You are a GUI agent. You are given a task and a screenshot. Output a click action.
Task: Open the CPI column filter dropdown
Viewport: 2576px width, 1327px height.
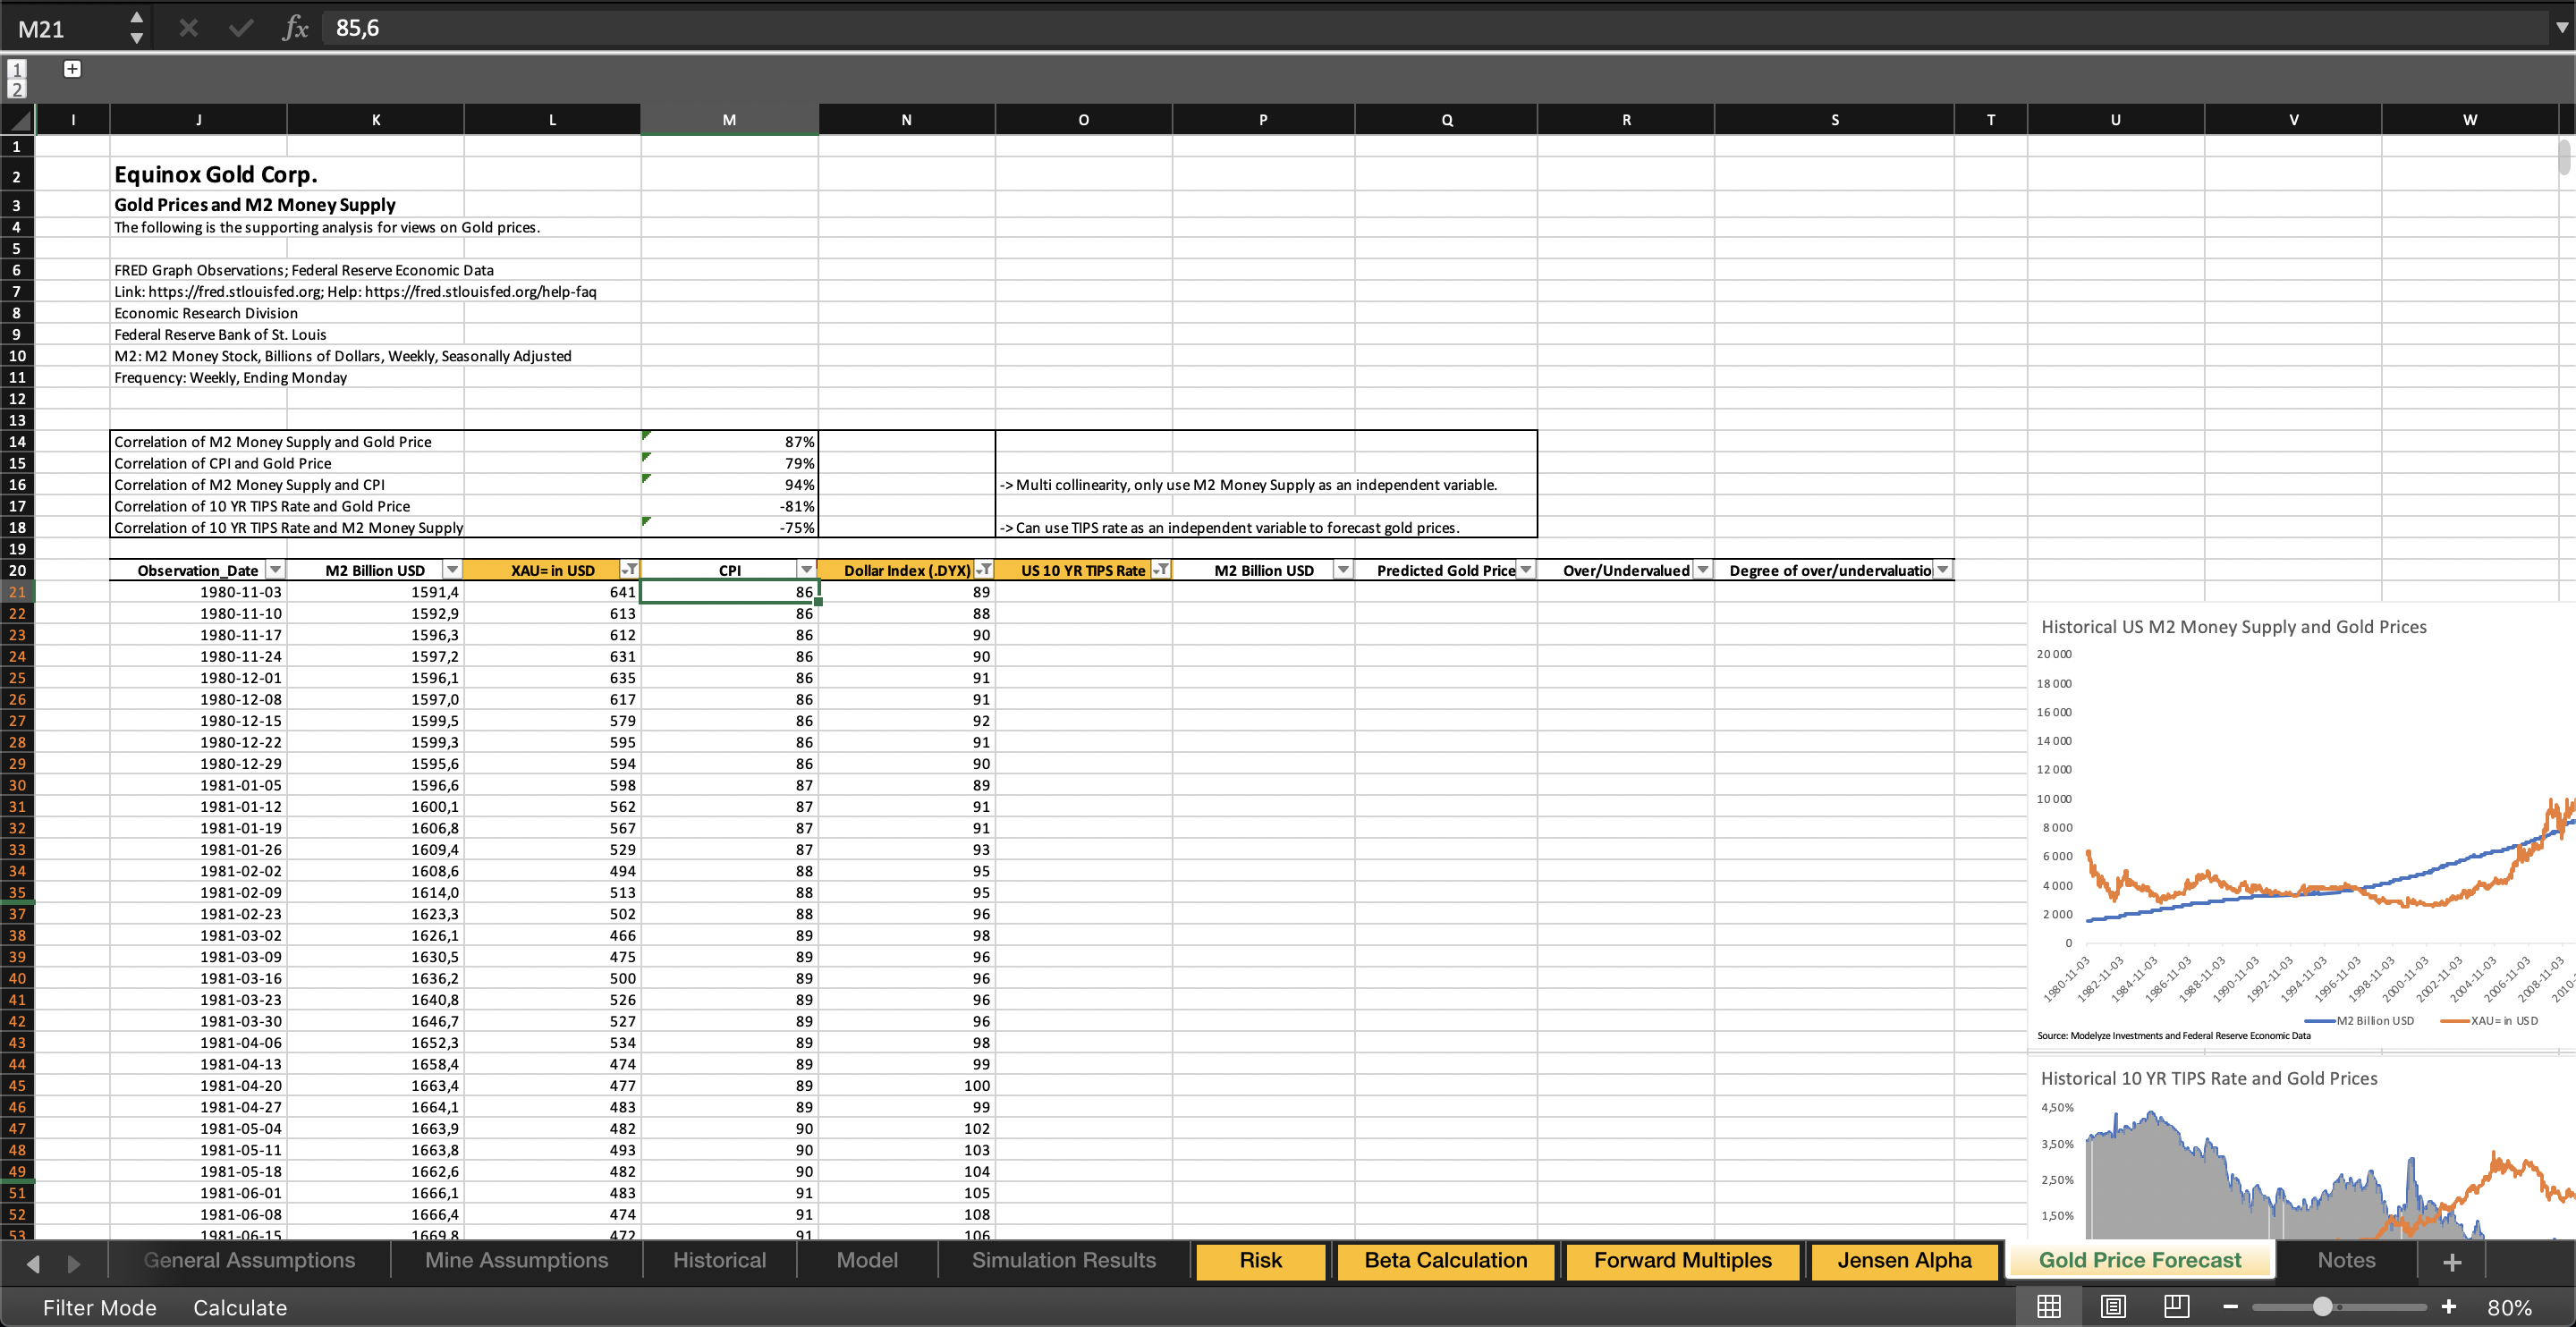[806, 570]
